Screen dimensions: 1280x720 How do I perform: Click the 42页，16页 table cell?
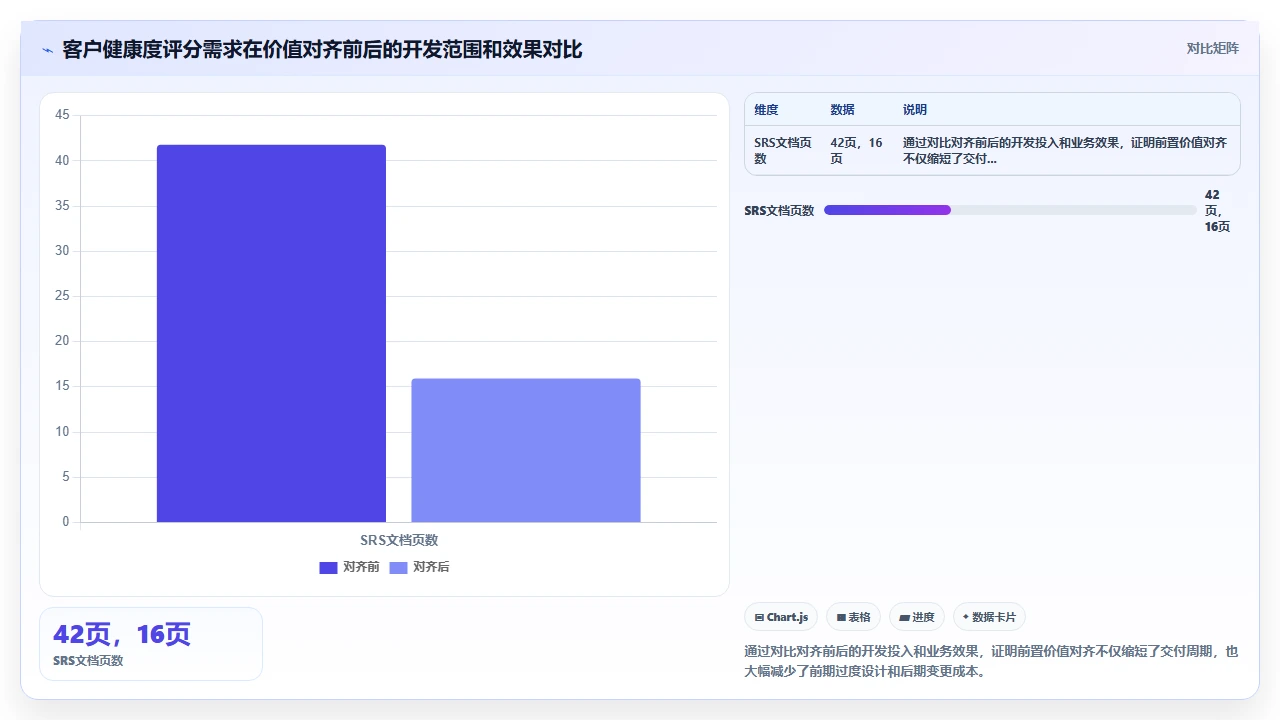[857, 151]
